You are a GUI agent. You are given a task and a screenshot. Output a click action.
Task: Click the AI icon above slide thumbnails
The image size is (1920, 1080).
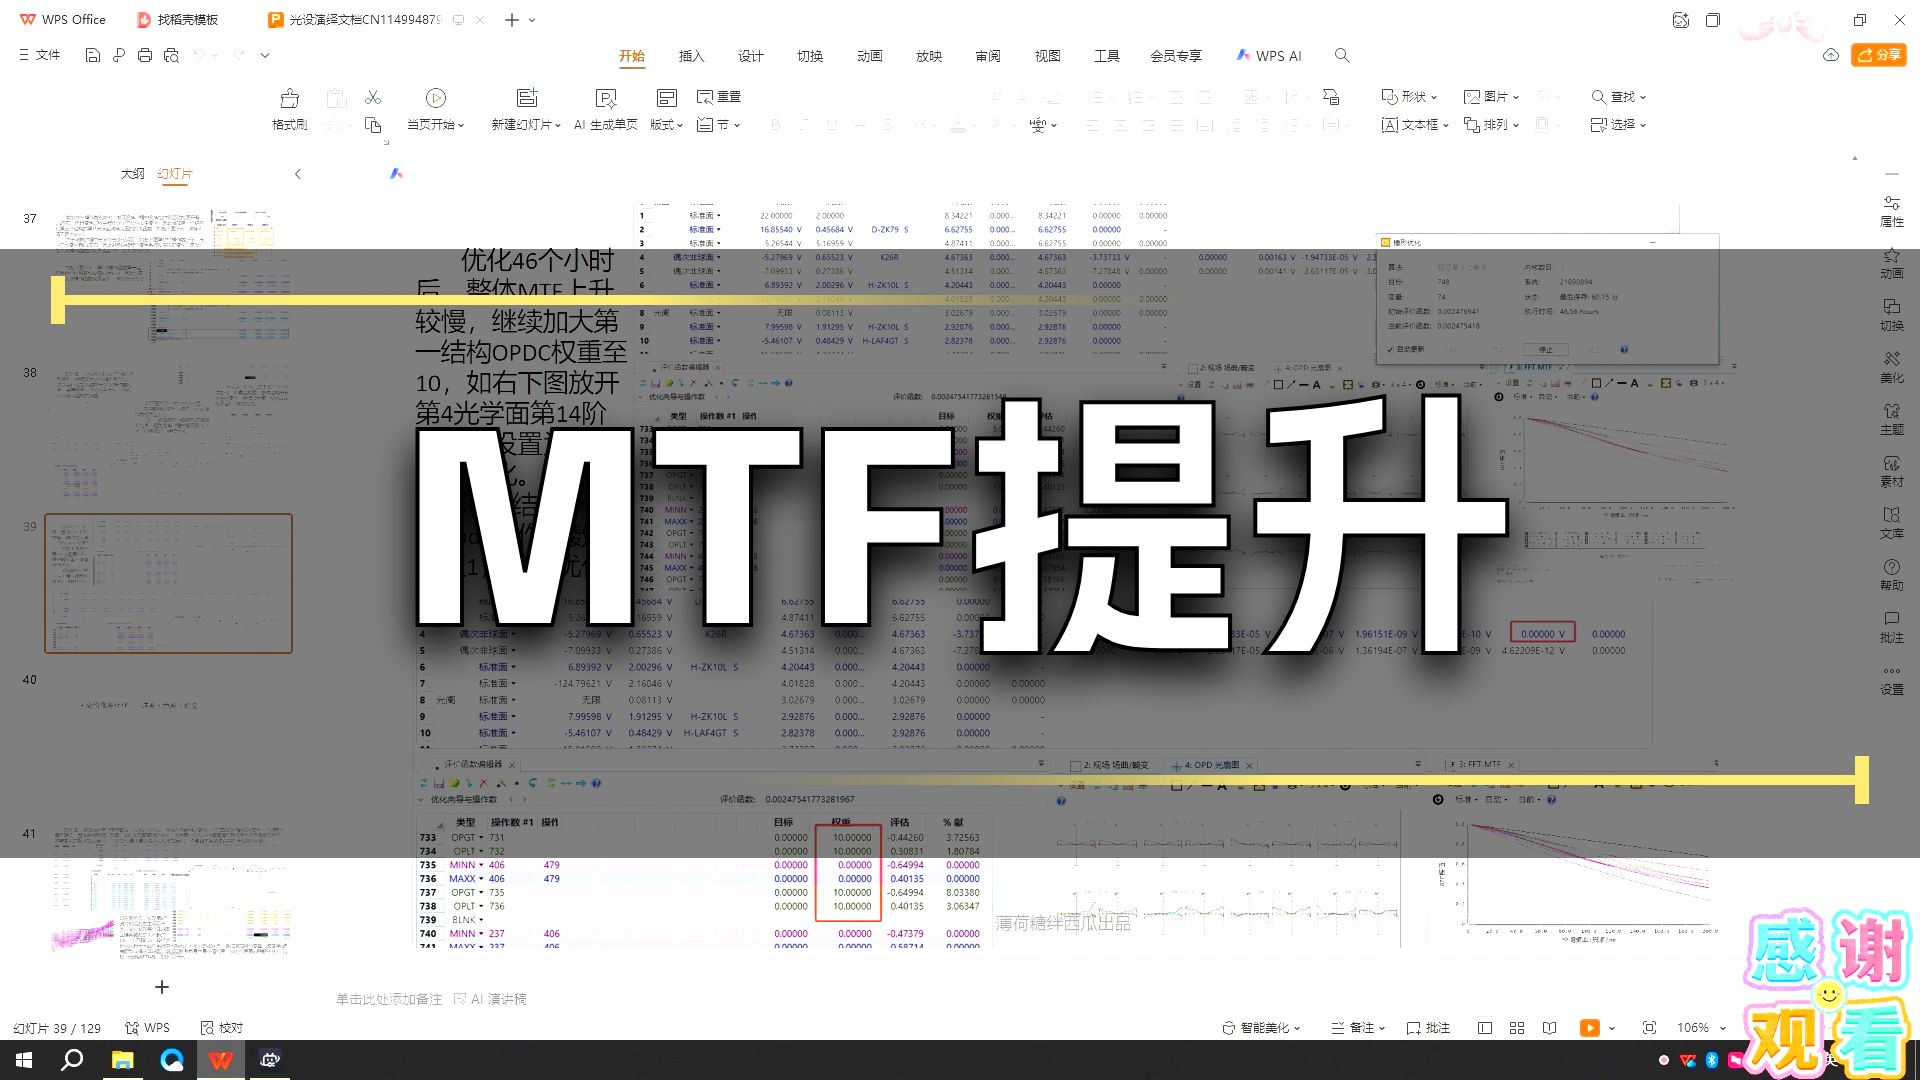[x=396, y=174]
